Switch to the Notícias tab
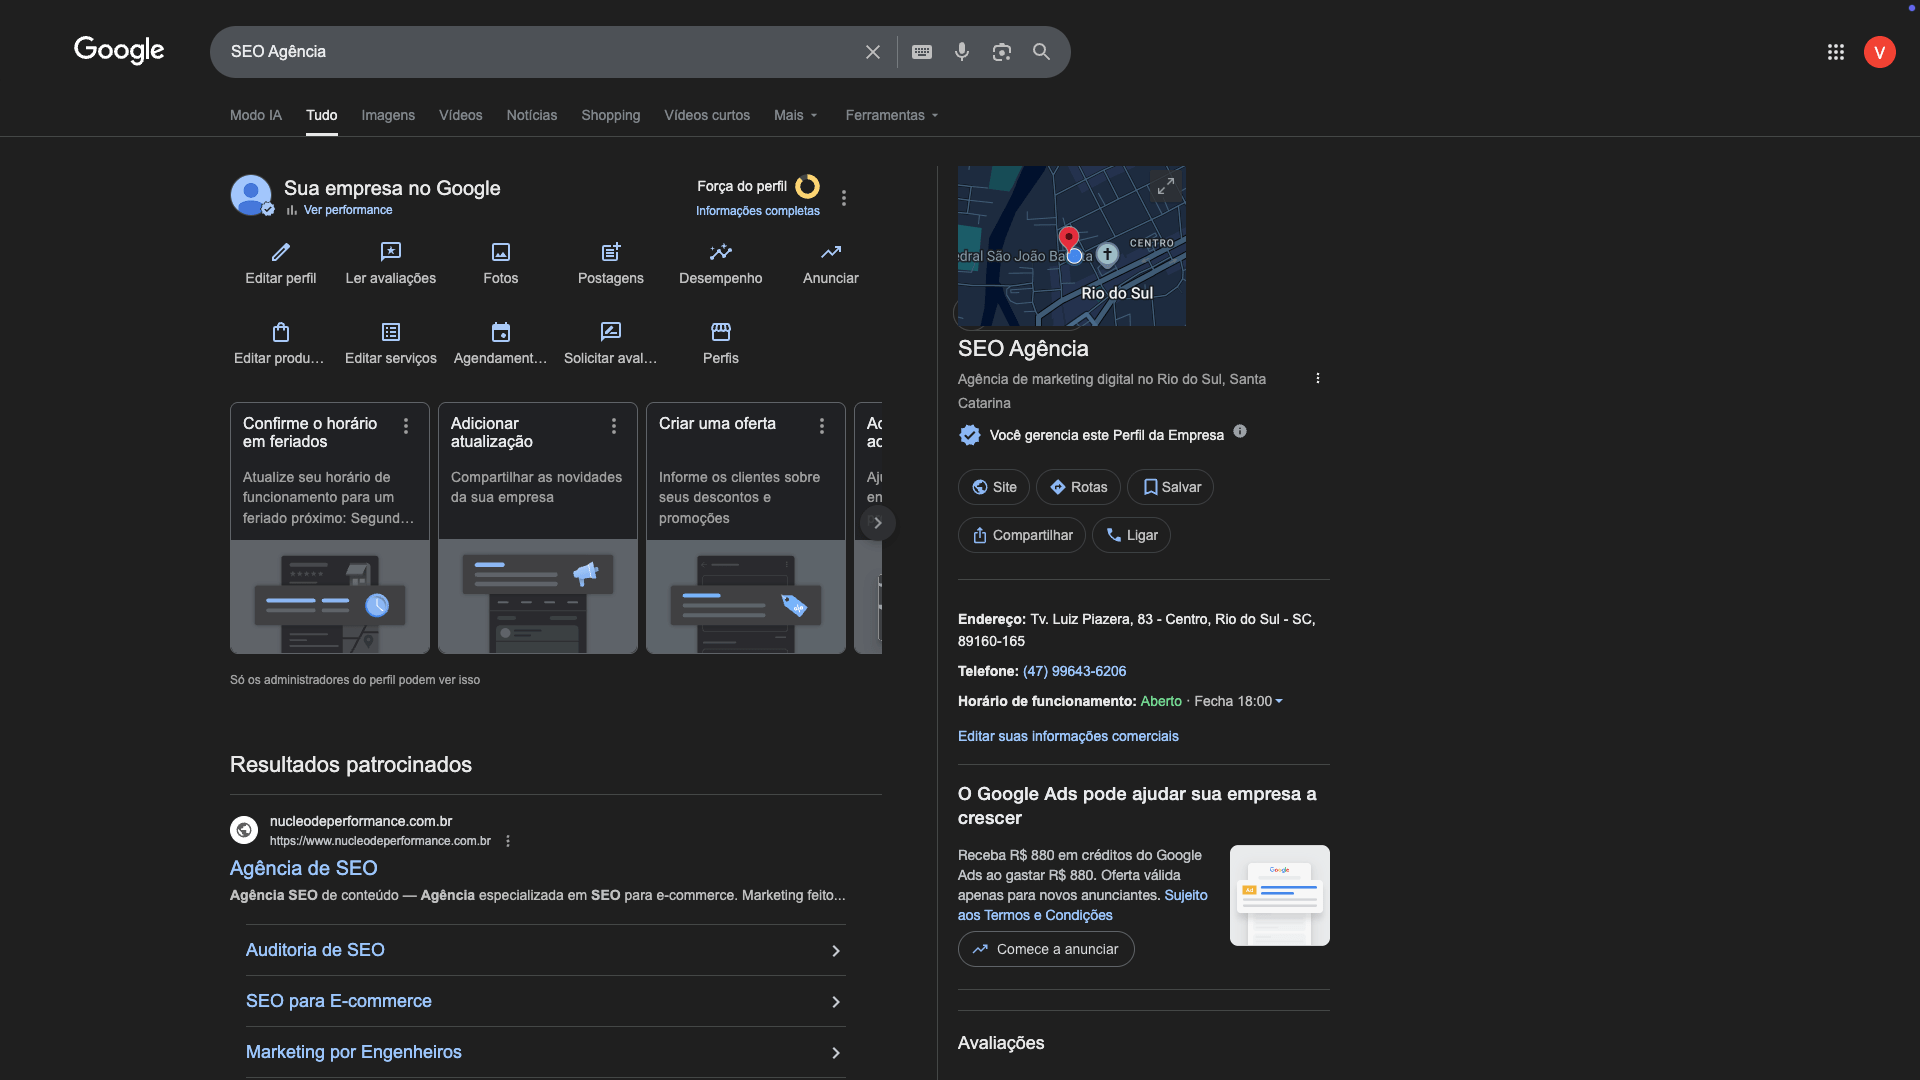The width and height of the screenshot is (1920, 1080). (531, 116)
